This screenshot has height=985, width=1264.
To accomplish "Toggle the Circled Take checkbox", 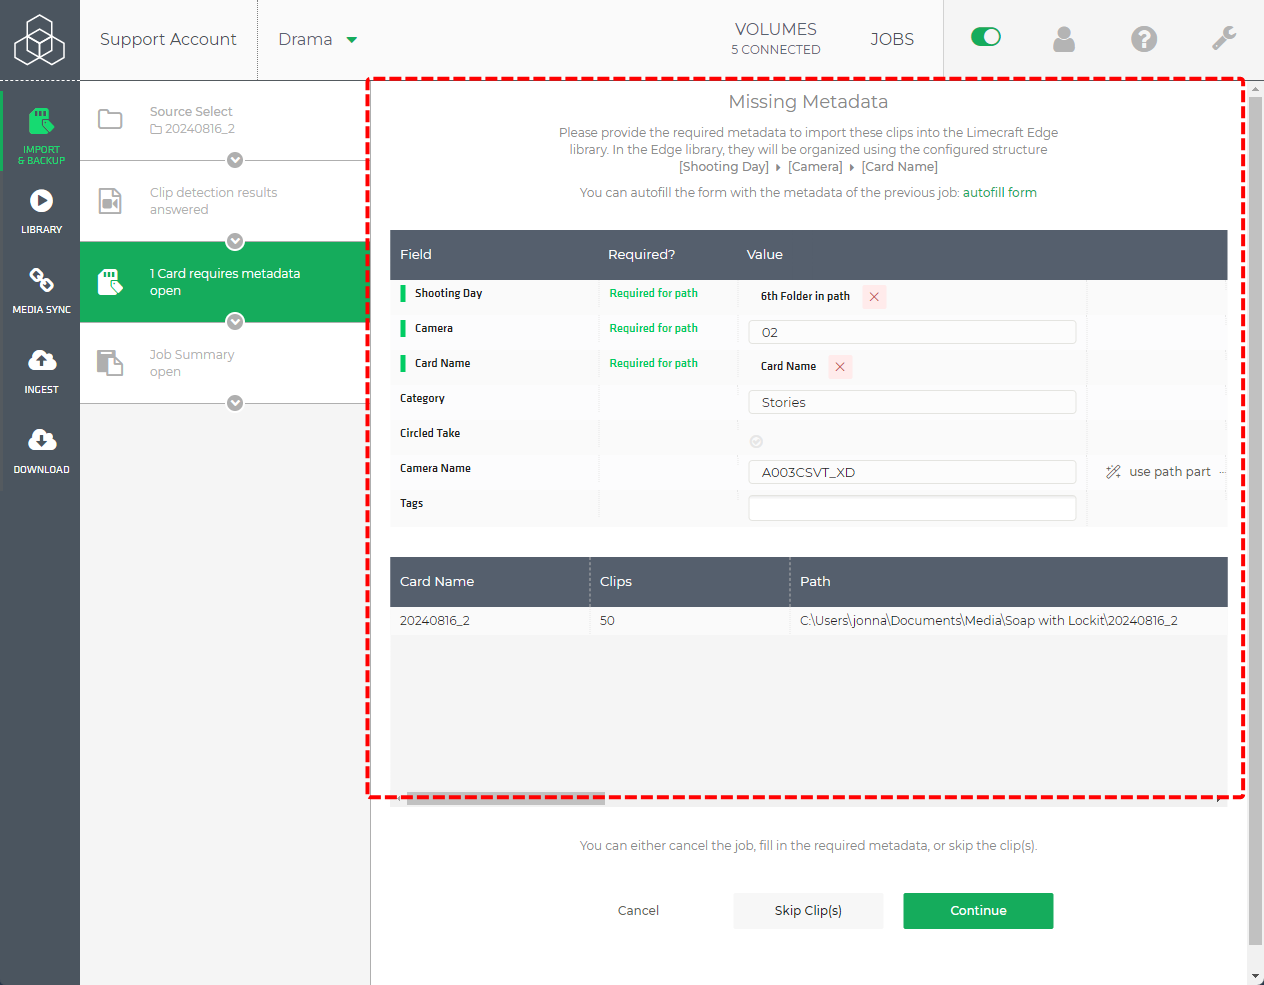I will tap(756, 441).
